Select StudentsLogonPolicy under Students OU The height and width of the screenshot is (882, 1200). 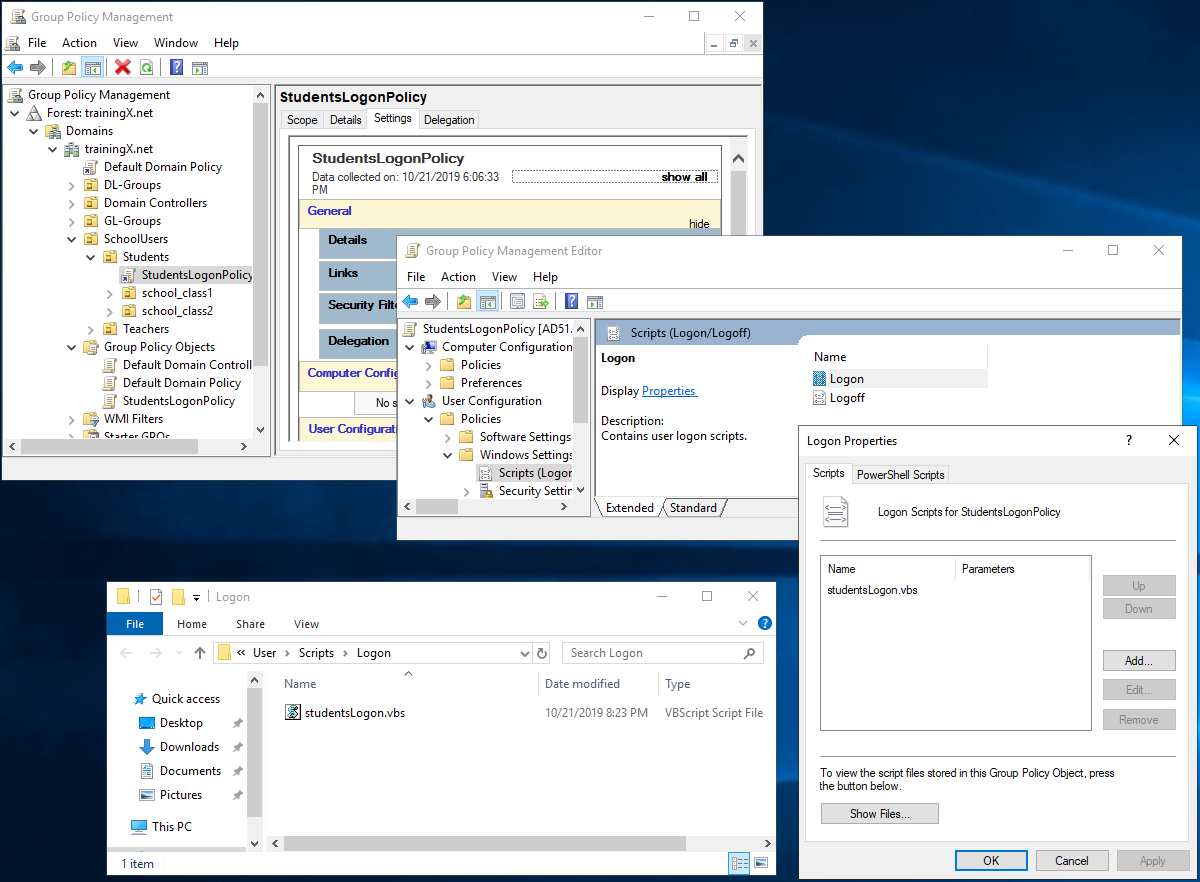point(197,275)
